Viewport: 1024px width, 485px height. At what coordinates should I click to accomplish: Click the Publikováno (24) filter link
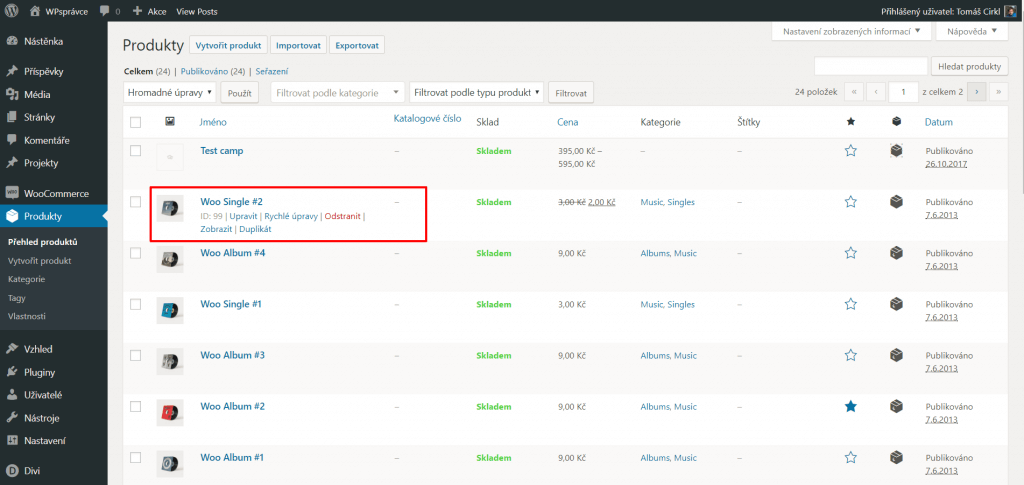213,71
